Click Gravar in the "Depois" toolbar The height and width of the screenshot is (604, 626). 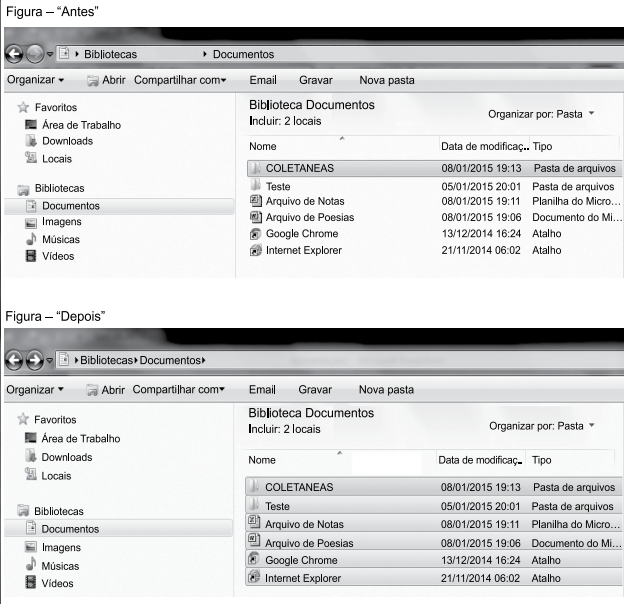pyautogui.click(x=315, y=389)
